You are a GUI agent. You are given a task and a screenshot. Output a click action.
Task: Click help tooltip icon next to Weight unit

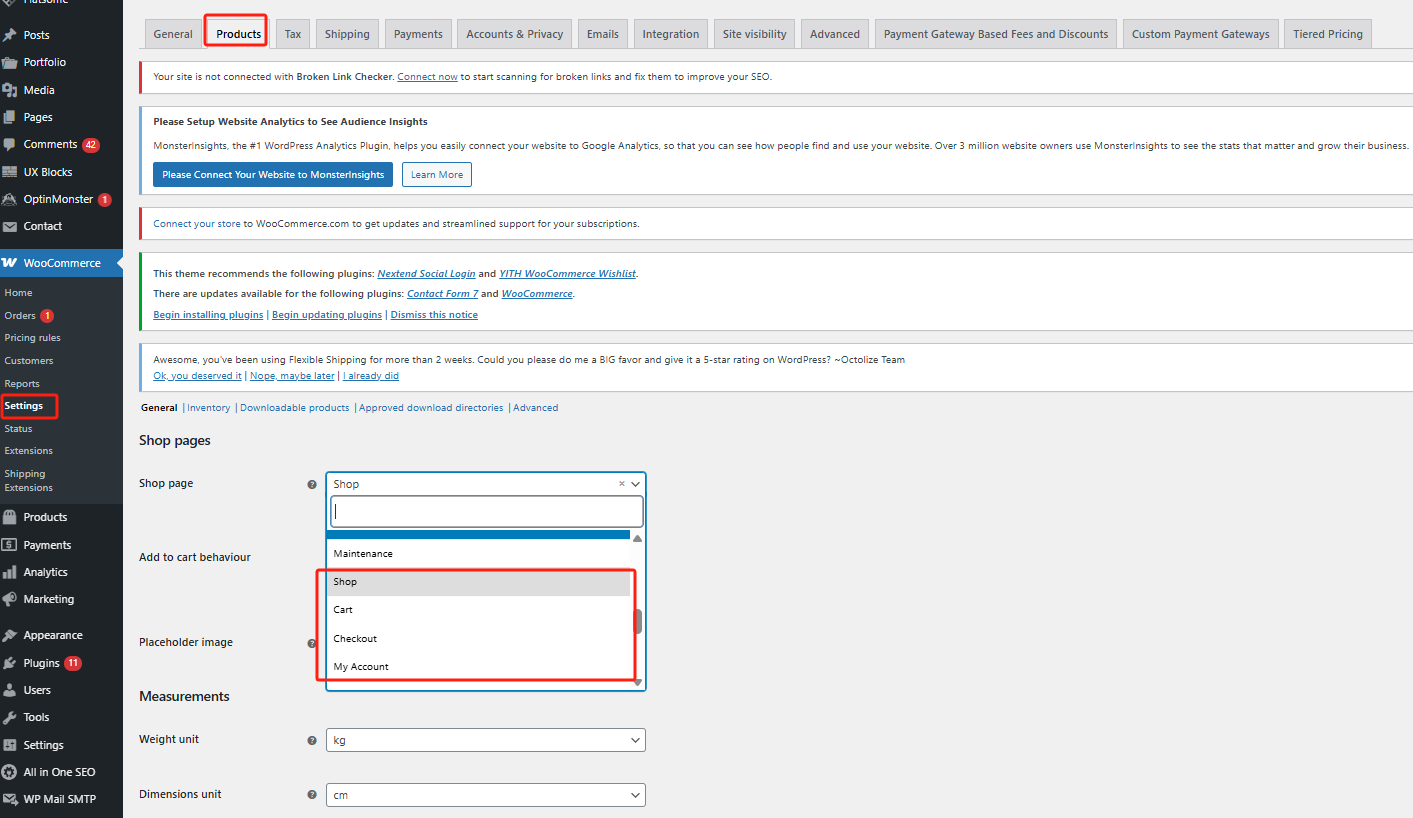(x=311, y=740)
